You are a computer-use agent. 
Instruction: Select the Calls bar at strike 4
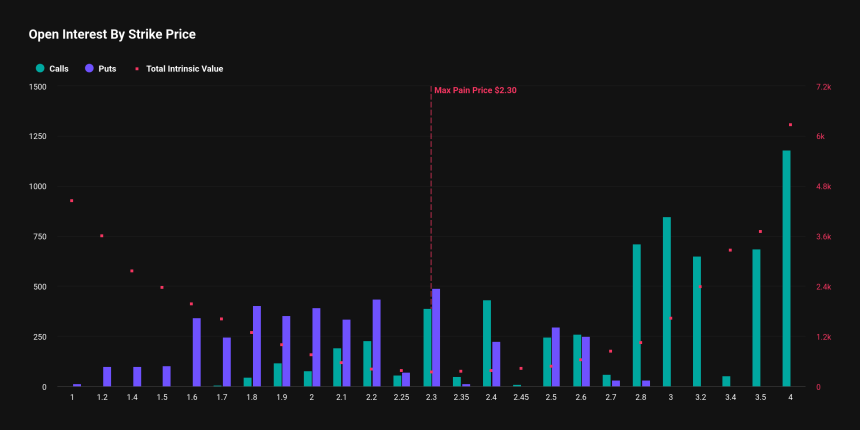click(x=787, y=269)
